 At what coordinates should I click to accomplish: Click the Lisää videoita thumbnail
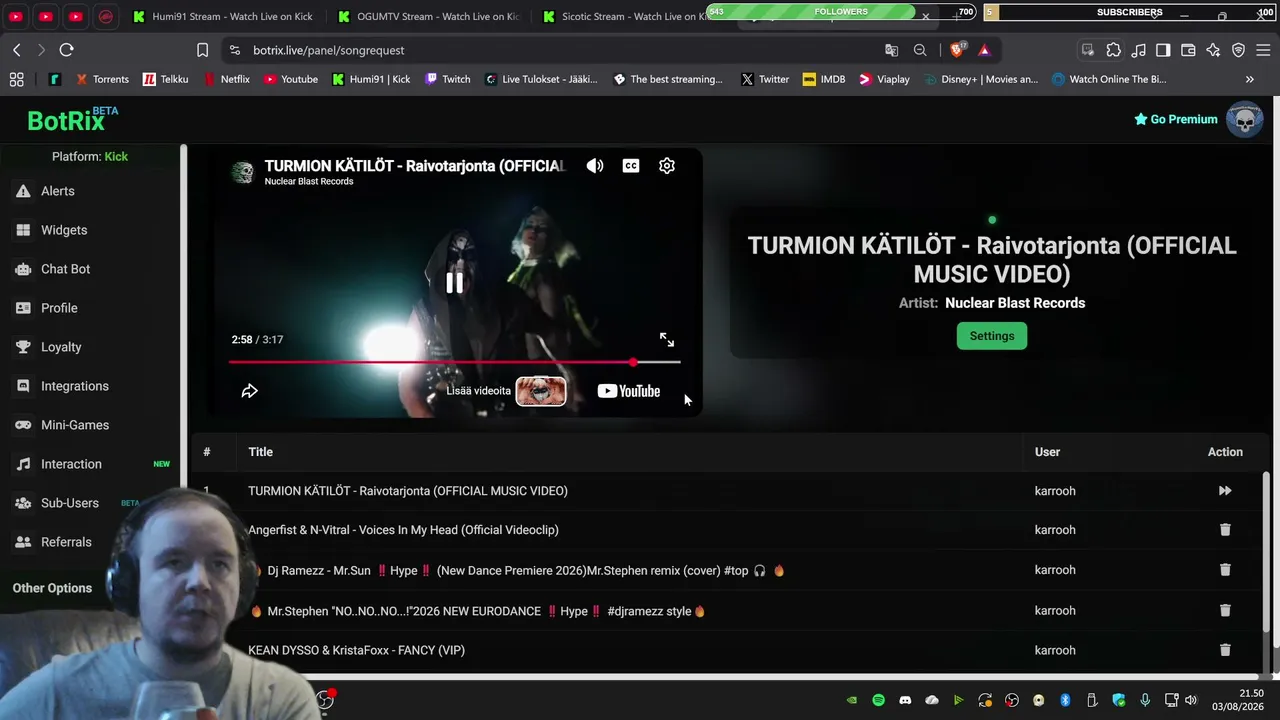click(x=541, y=391)
